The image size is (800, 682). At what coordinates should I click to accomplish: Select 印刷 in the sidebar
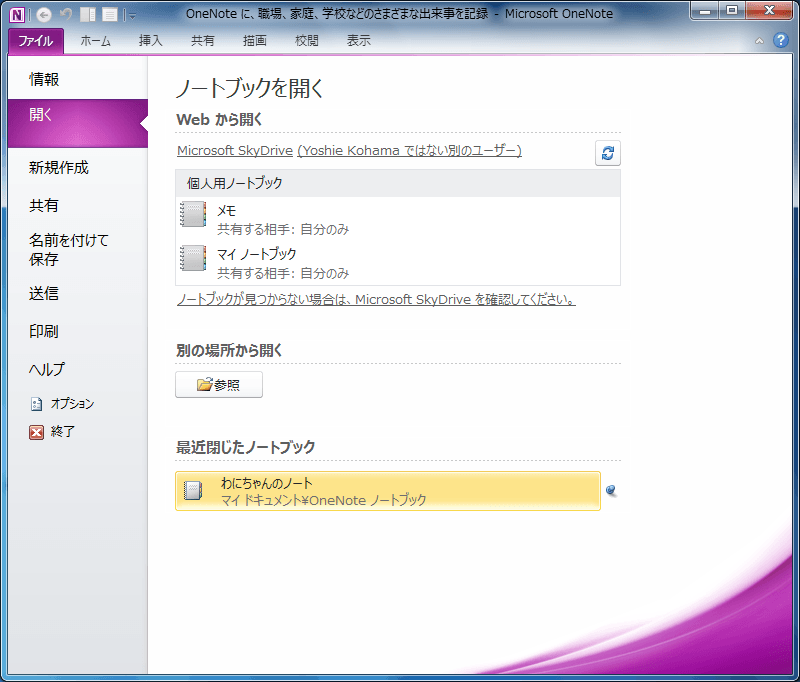pyautogui.click(x=78, y=331)
